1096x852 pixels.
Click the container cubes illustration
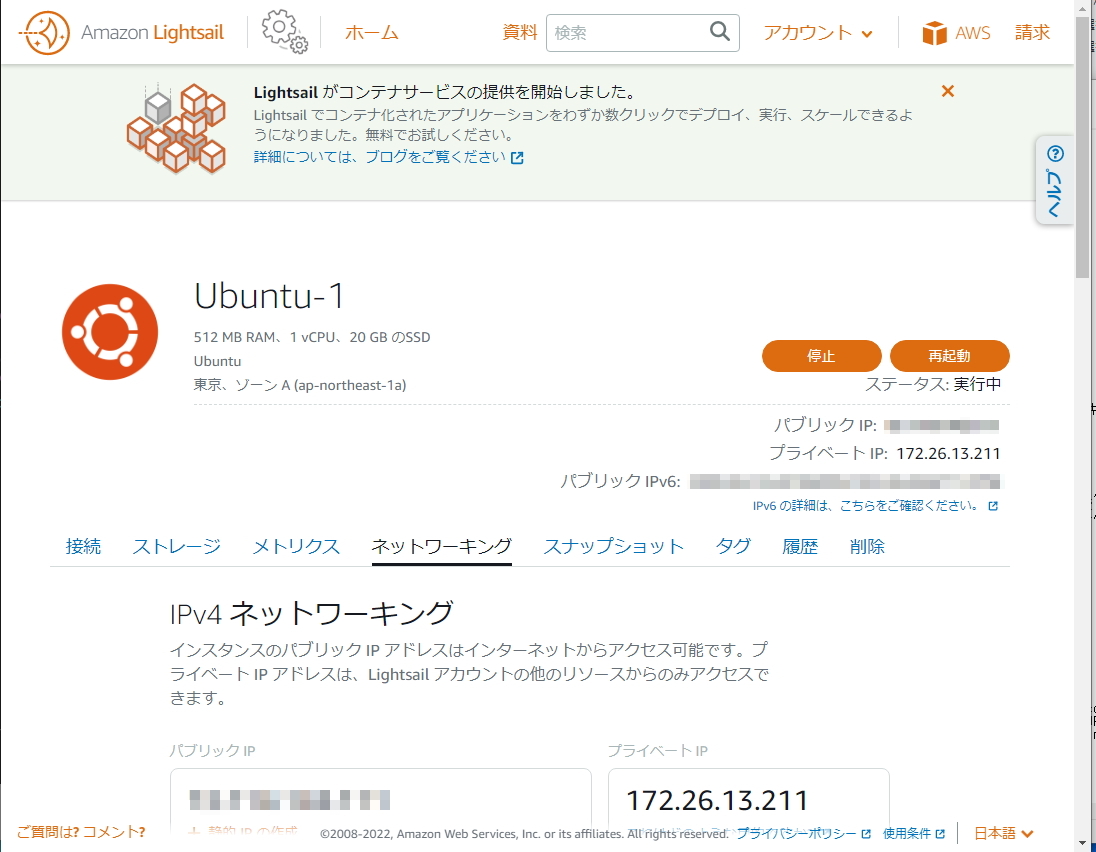[176, 127]
